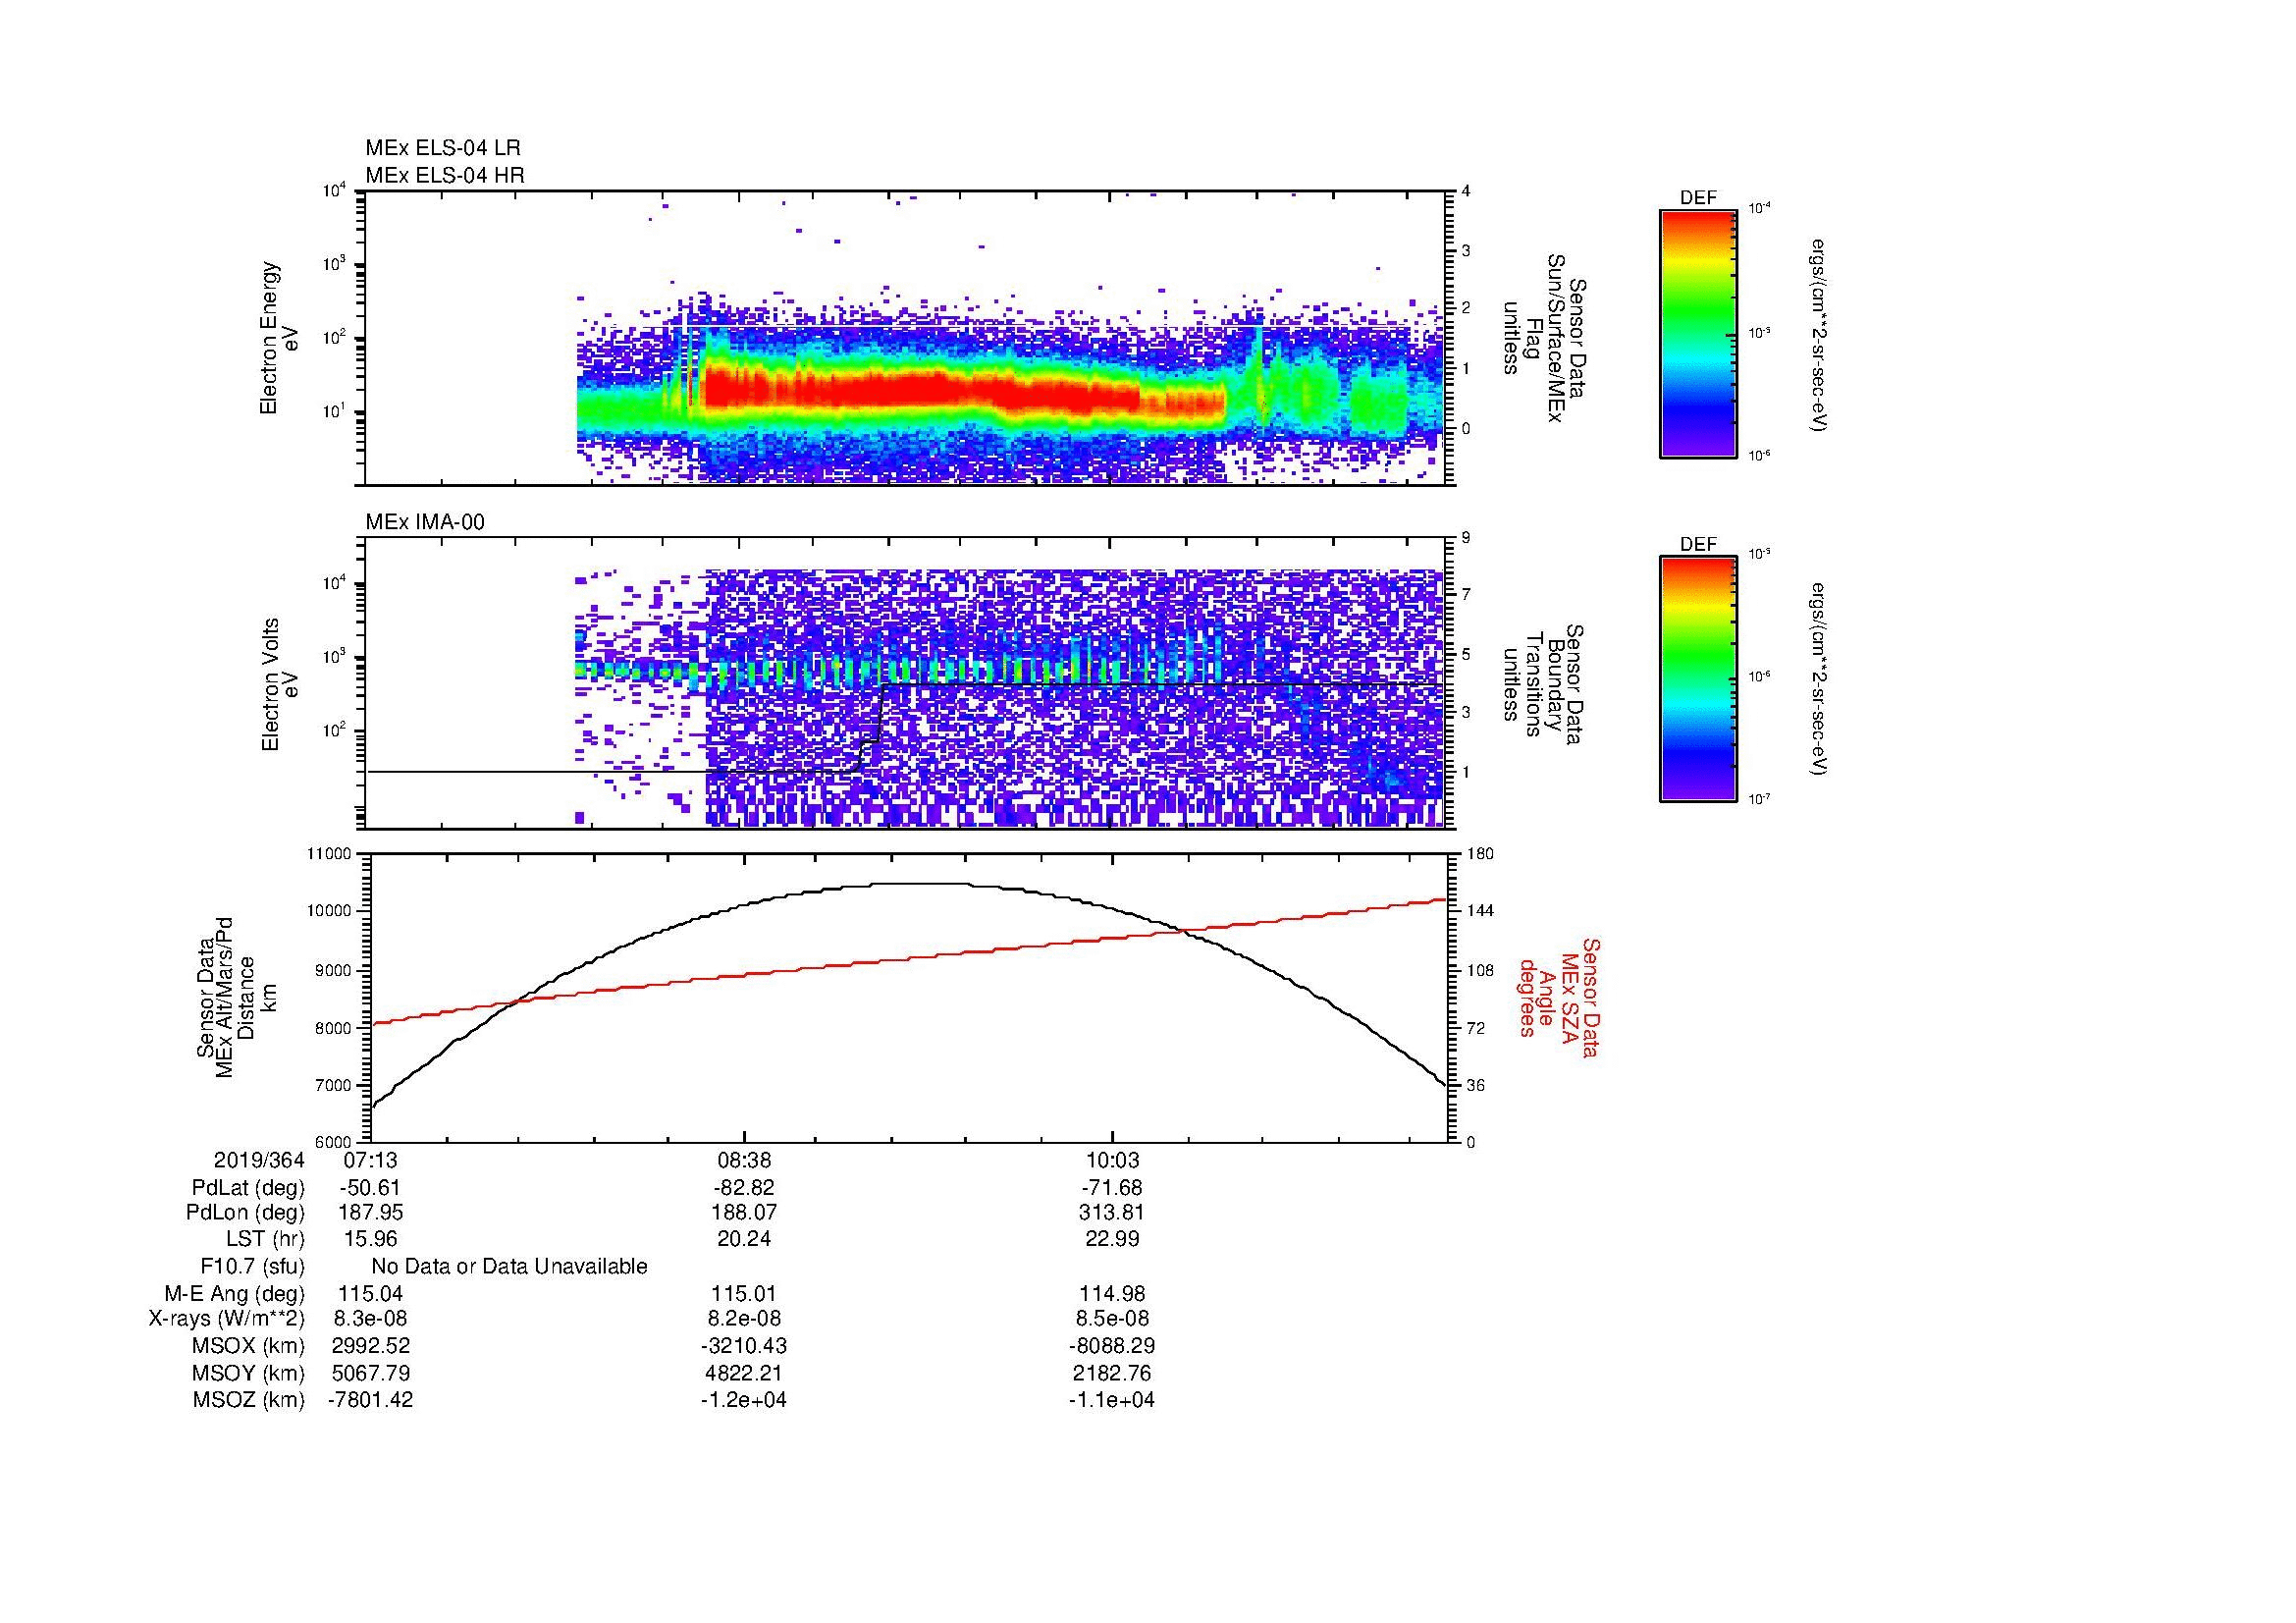Screen dimensions: 2296x1623
Task: Click the time tick label '08:38'
Action: pyautogui.click(x=744, y=1161)
